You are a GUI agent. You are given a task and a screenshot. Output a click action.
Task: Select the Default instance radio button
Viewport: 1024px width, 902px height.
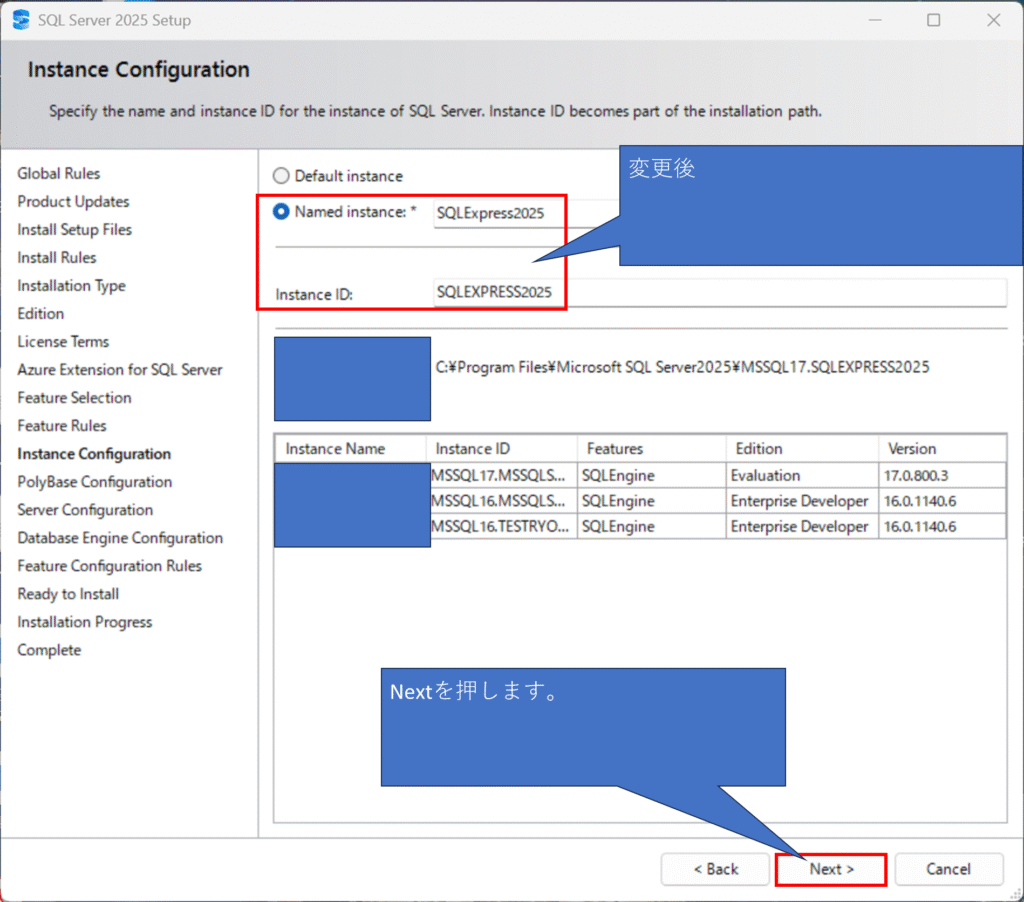coord(281,176)
